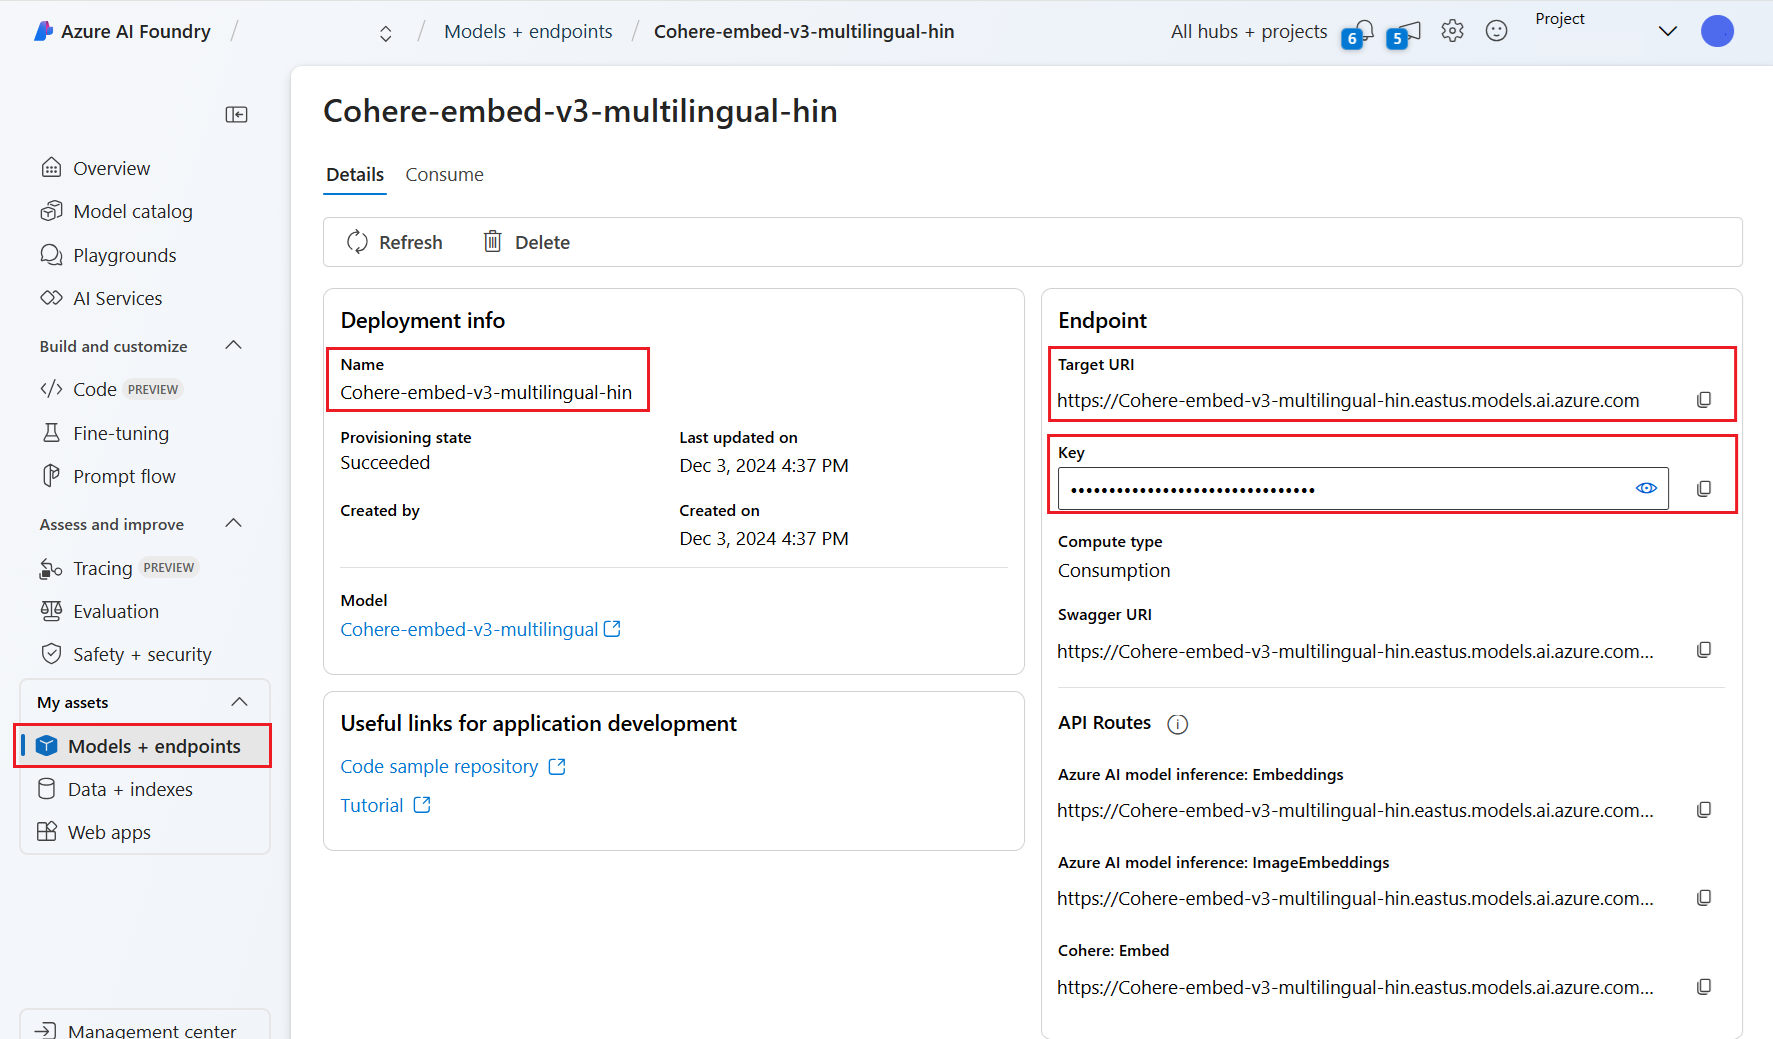This screenshot has width=1773, height=1039.
Task: Collapse the Build and customize section
Action: point(234,345)
